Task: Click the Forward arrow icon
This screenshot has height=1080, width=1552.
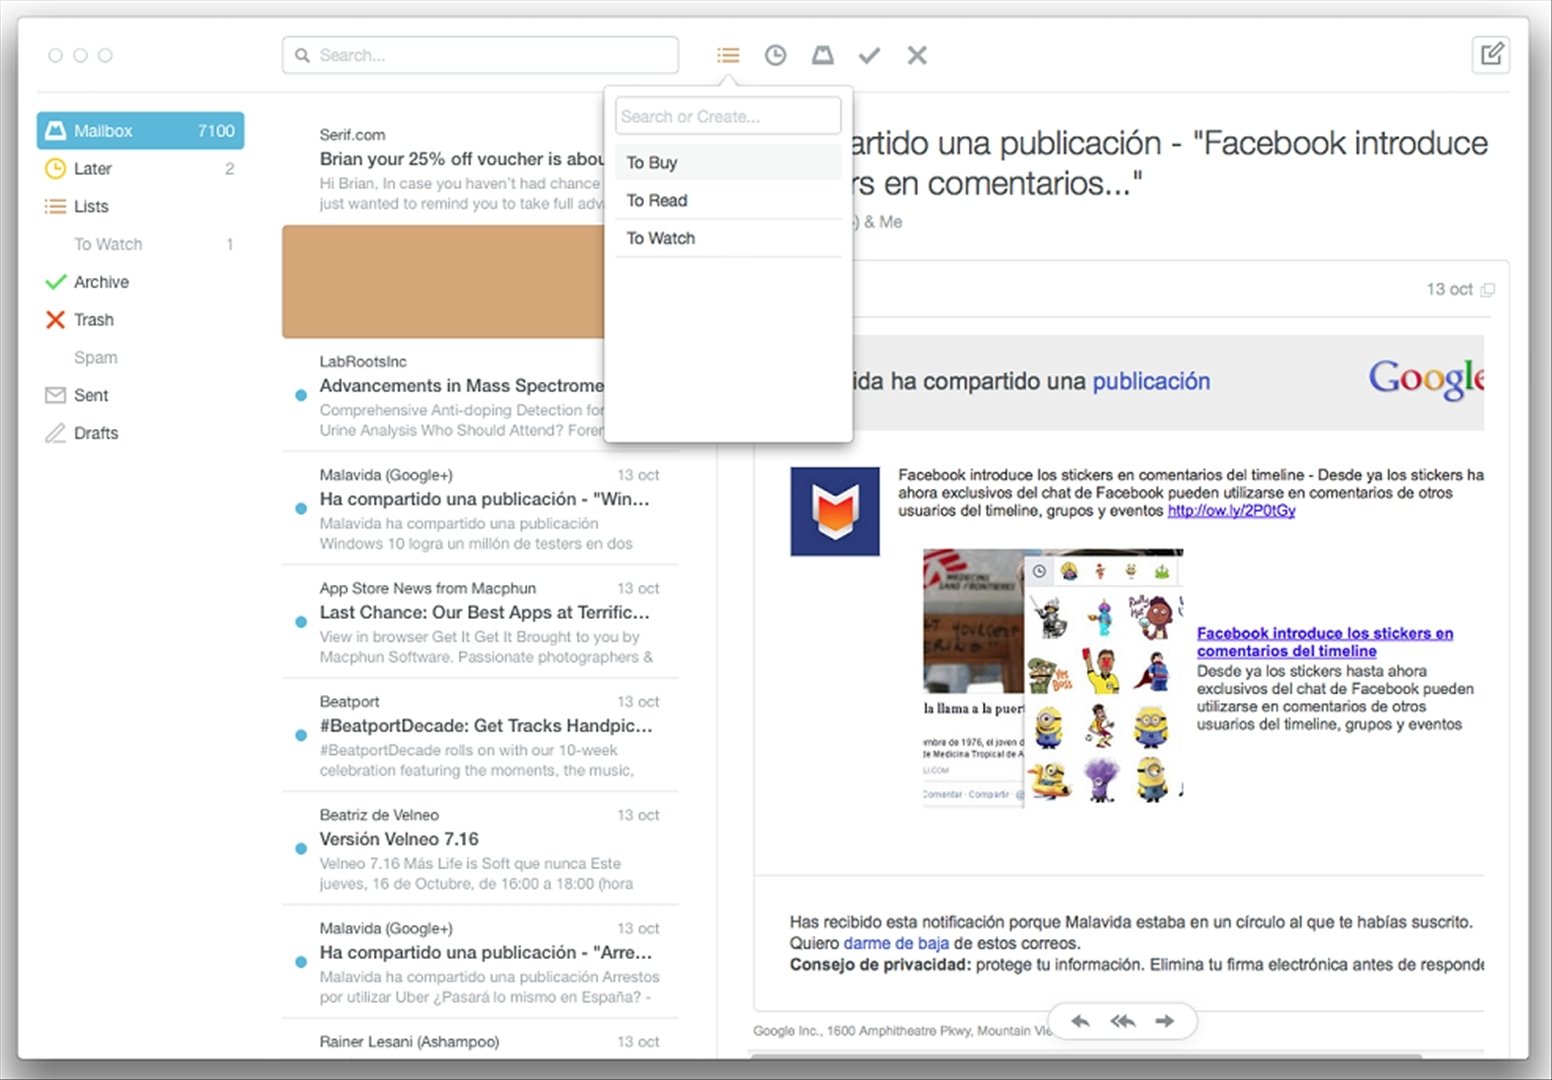Action: (1164, 1021)
